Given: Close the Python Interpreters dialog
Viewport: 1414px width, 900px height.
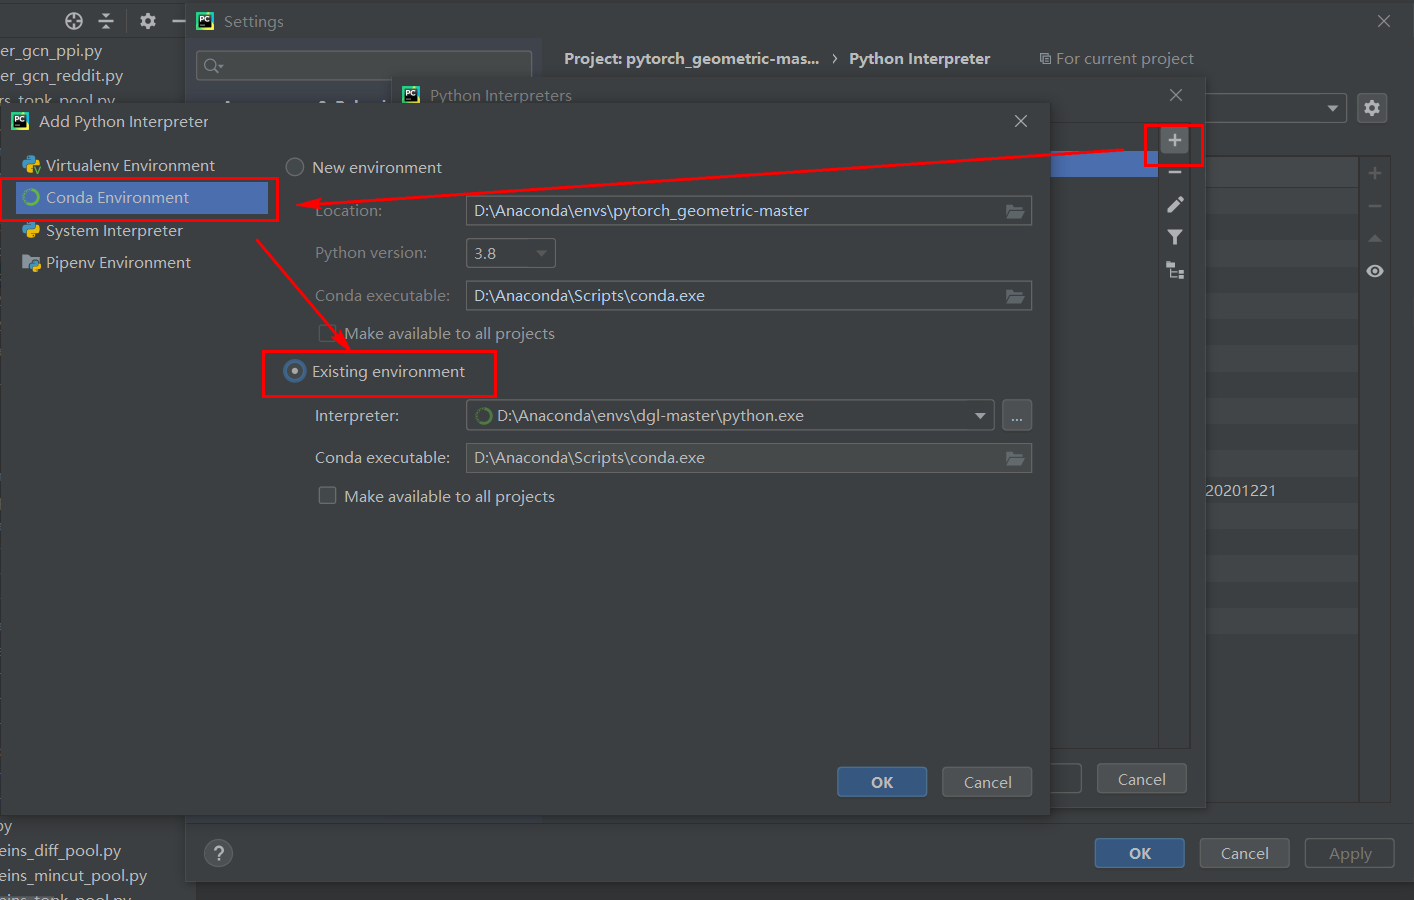Looking at the screenshot, I should pos(1176,95).
